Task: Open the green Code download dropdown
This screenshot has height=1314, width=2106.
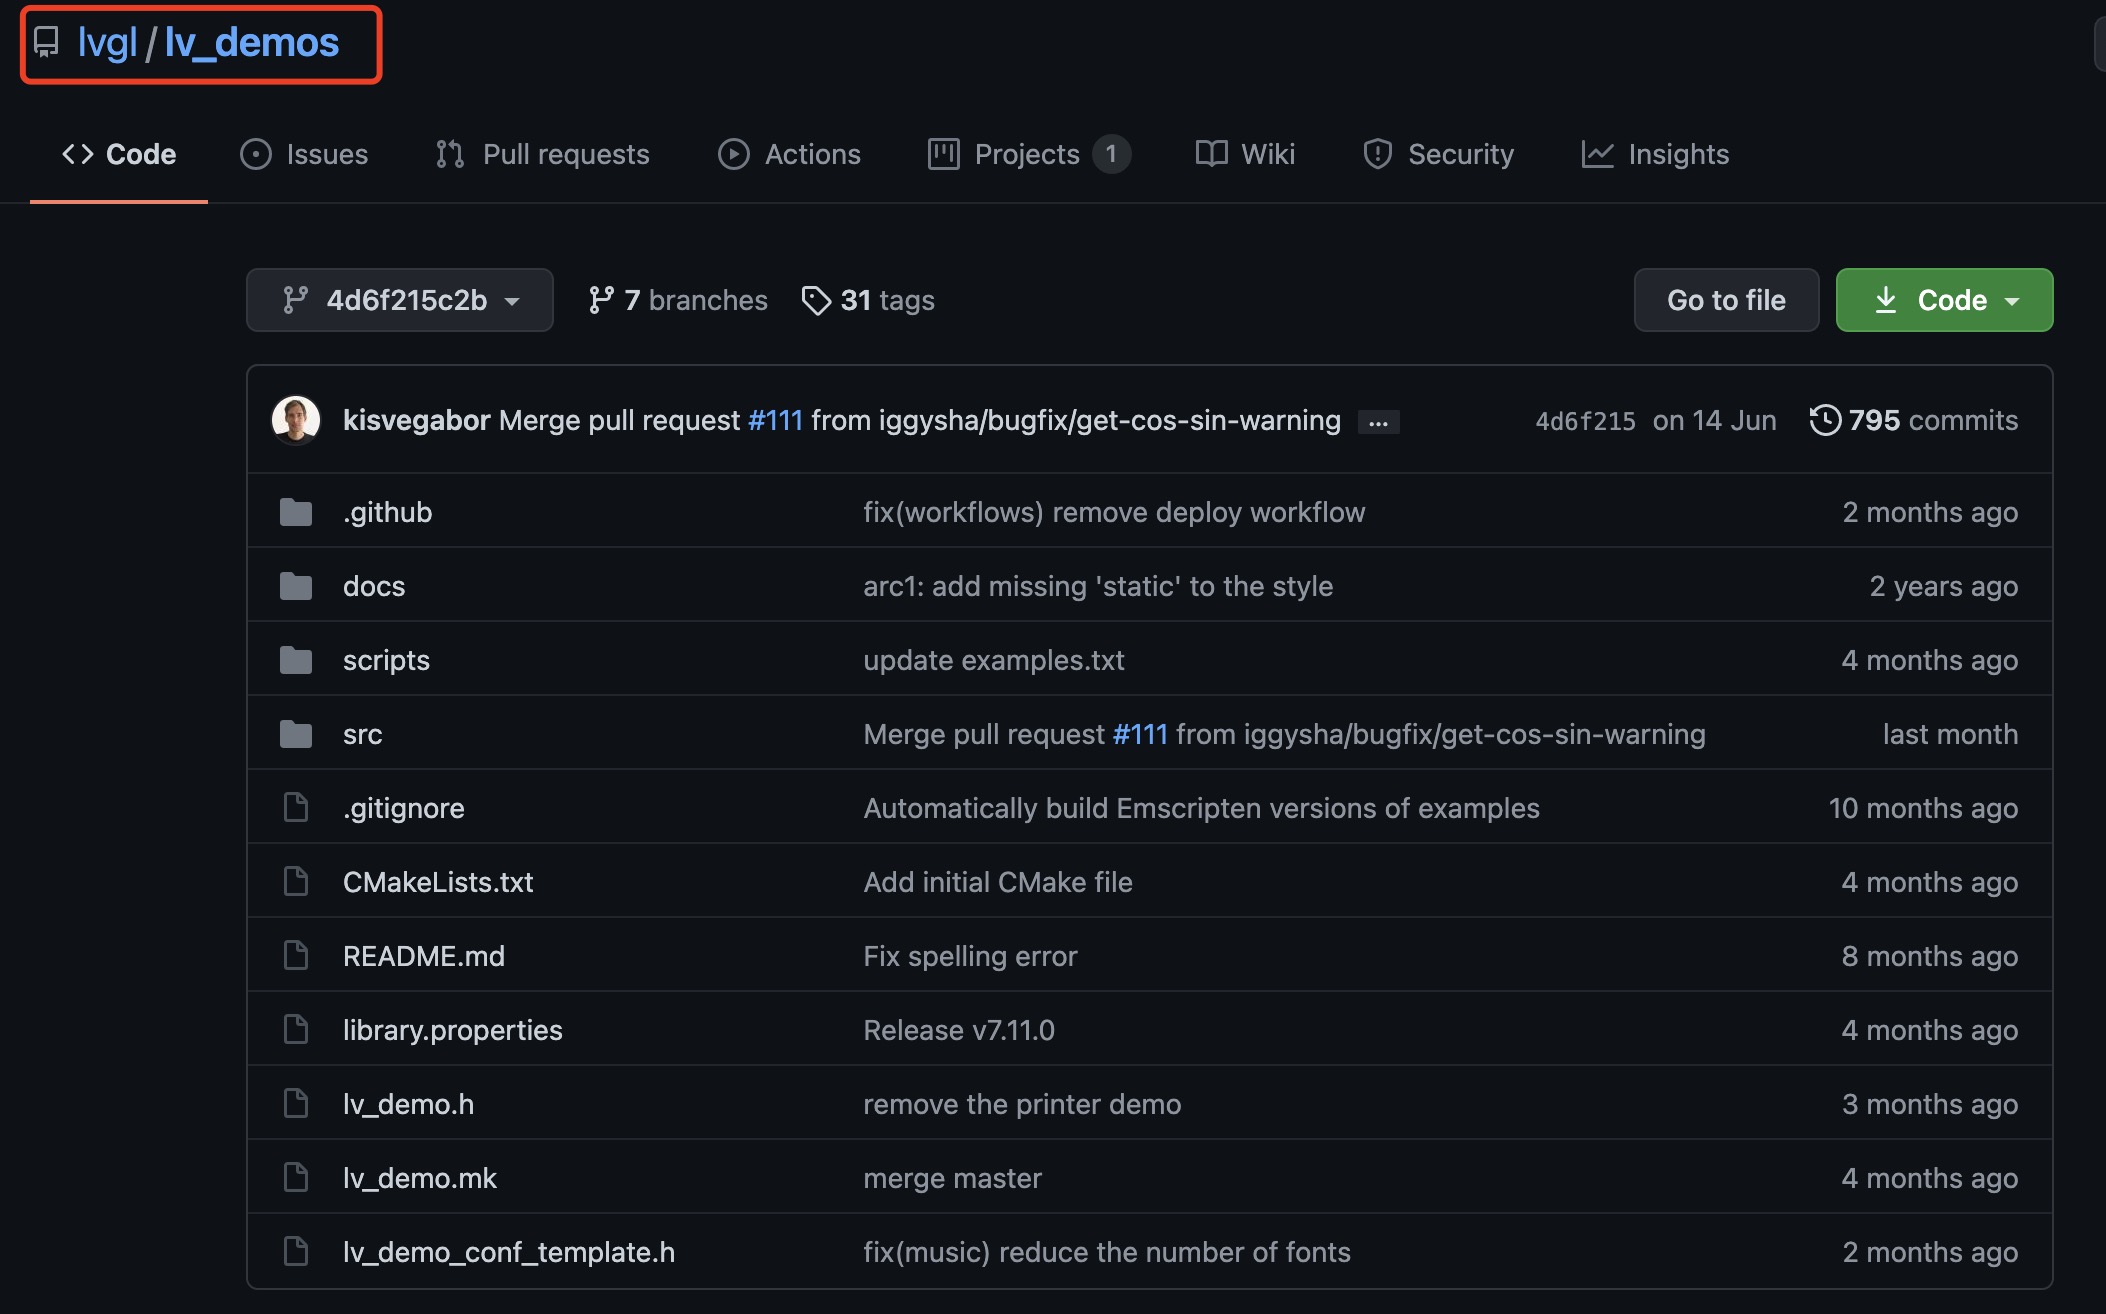Action: click(1944, 300)
